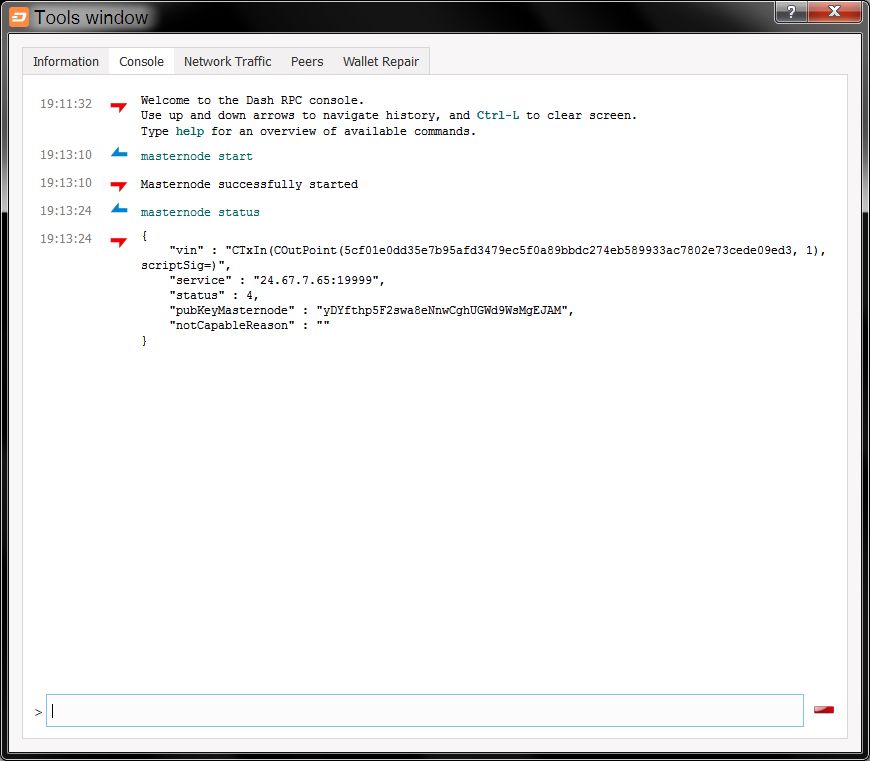Click the red reply arrow at 19:13:24
The width and height of the screenshot is (870, 761).
click(118, 241)
